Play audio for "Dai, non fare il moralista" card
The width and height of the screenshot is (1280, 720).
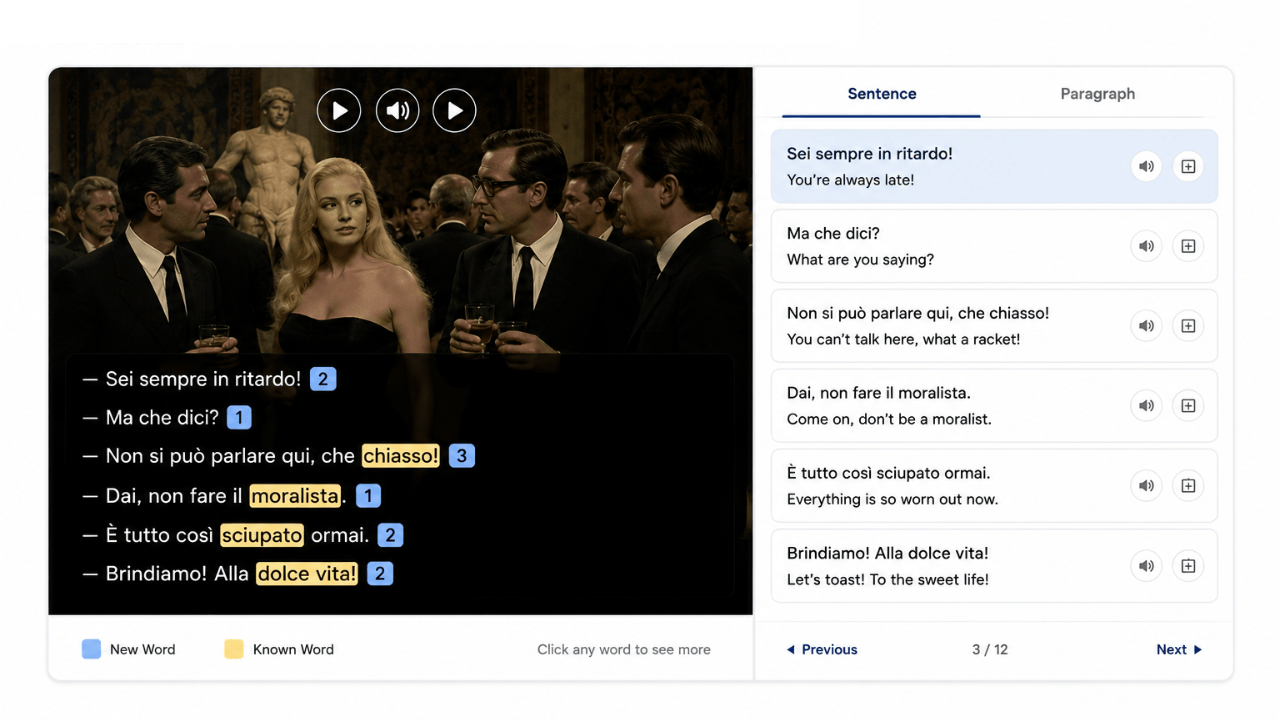click(x=1146, y=406)
